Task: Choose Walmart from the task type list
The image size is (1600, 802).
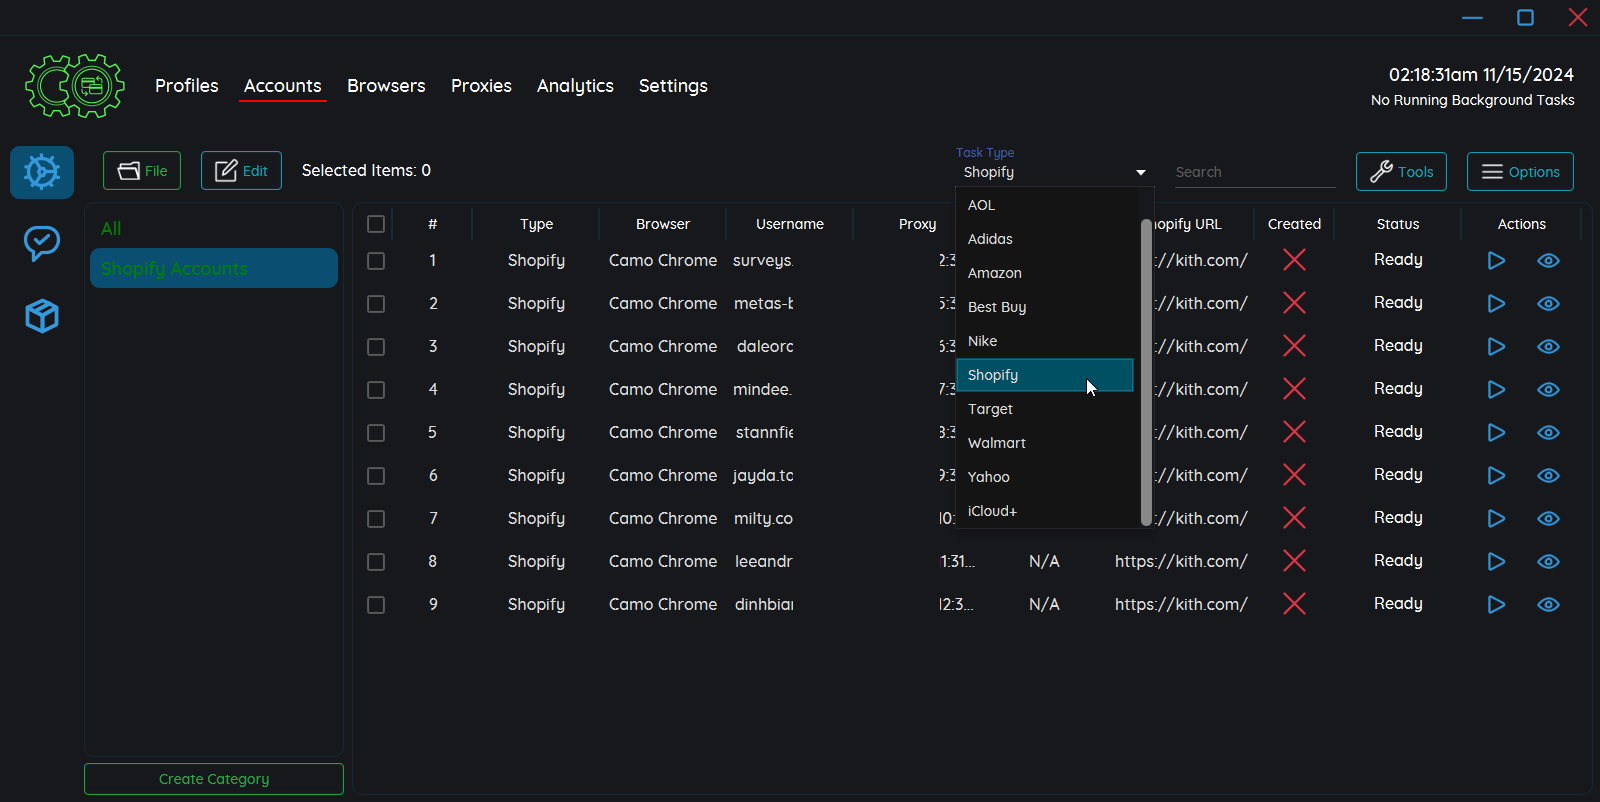Action: pos(997,443)
